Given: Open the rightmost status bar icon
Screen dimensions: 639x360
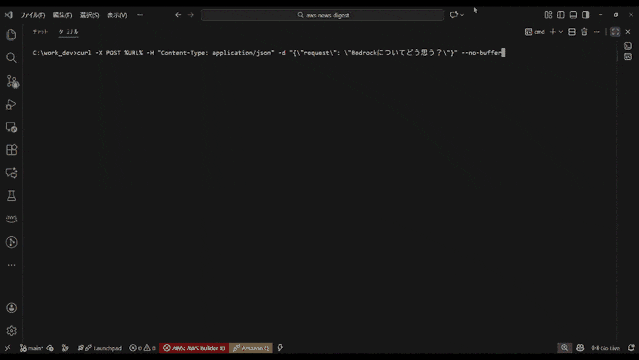Looking at the screenshot, I should click(x=631, y=348).
